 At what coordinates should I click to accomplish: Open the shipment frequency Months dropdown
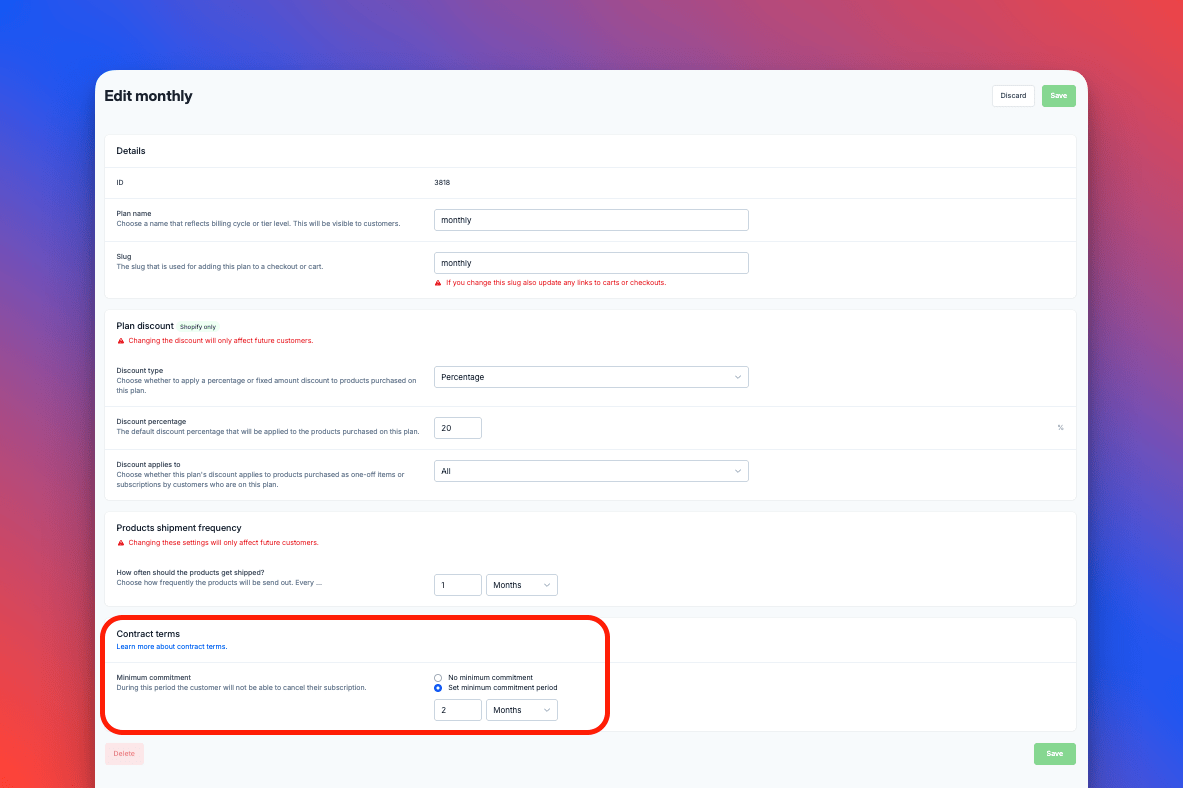pyautogui.click(x=521, y=585)
